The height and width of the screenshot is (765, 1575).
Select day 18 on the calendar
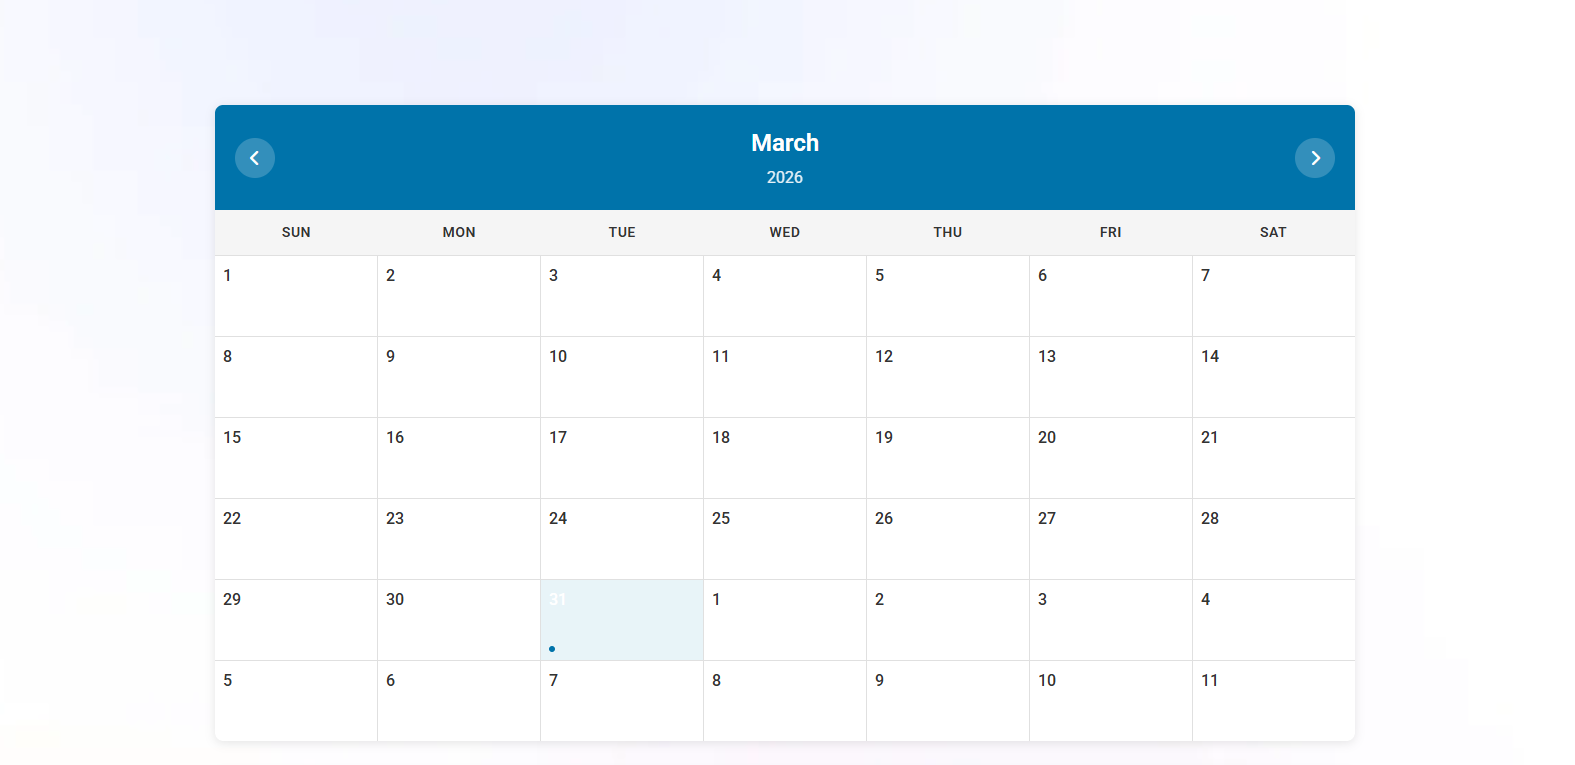[785, 458]
